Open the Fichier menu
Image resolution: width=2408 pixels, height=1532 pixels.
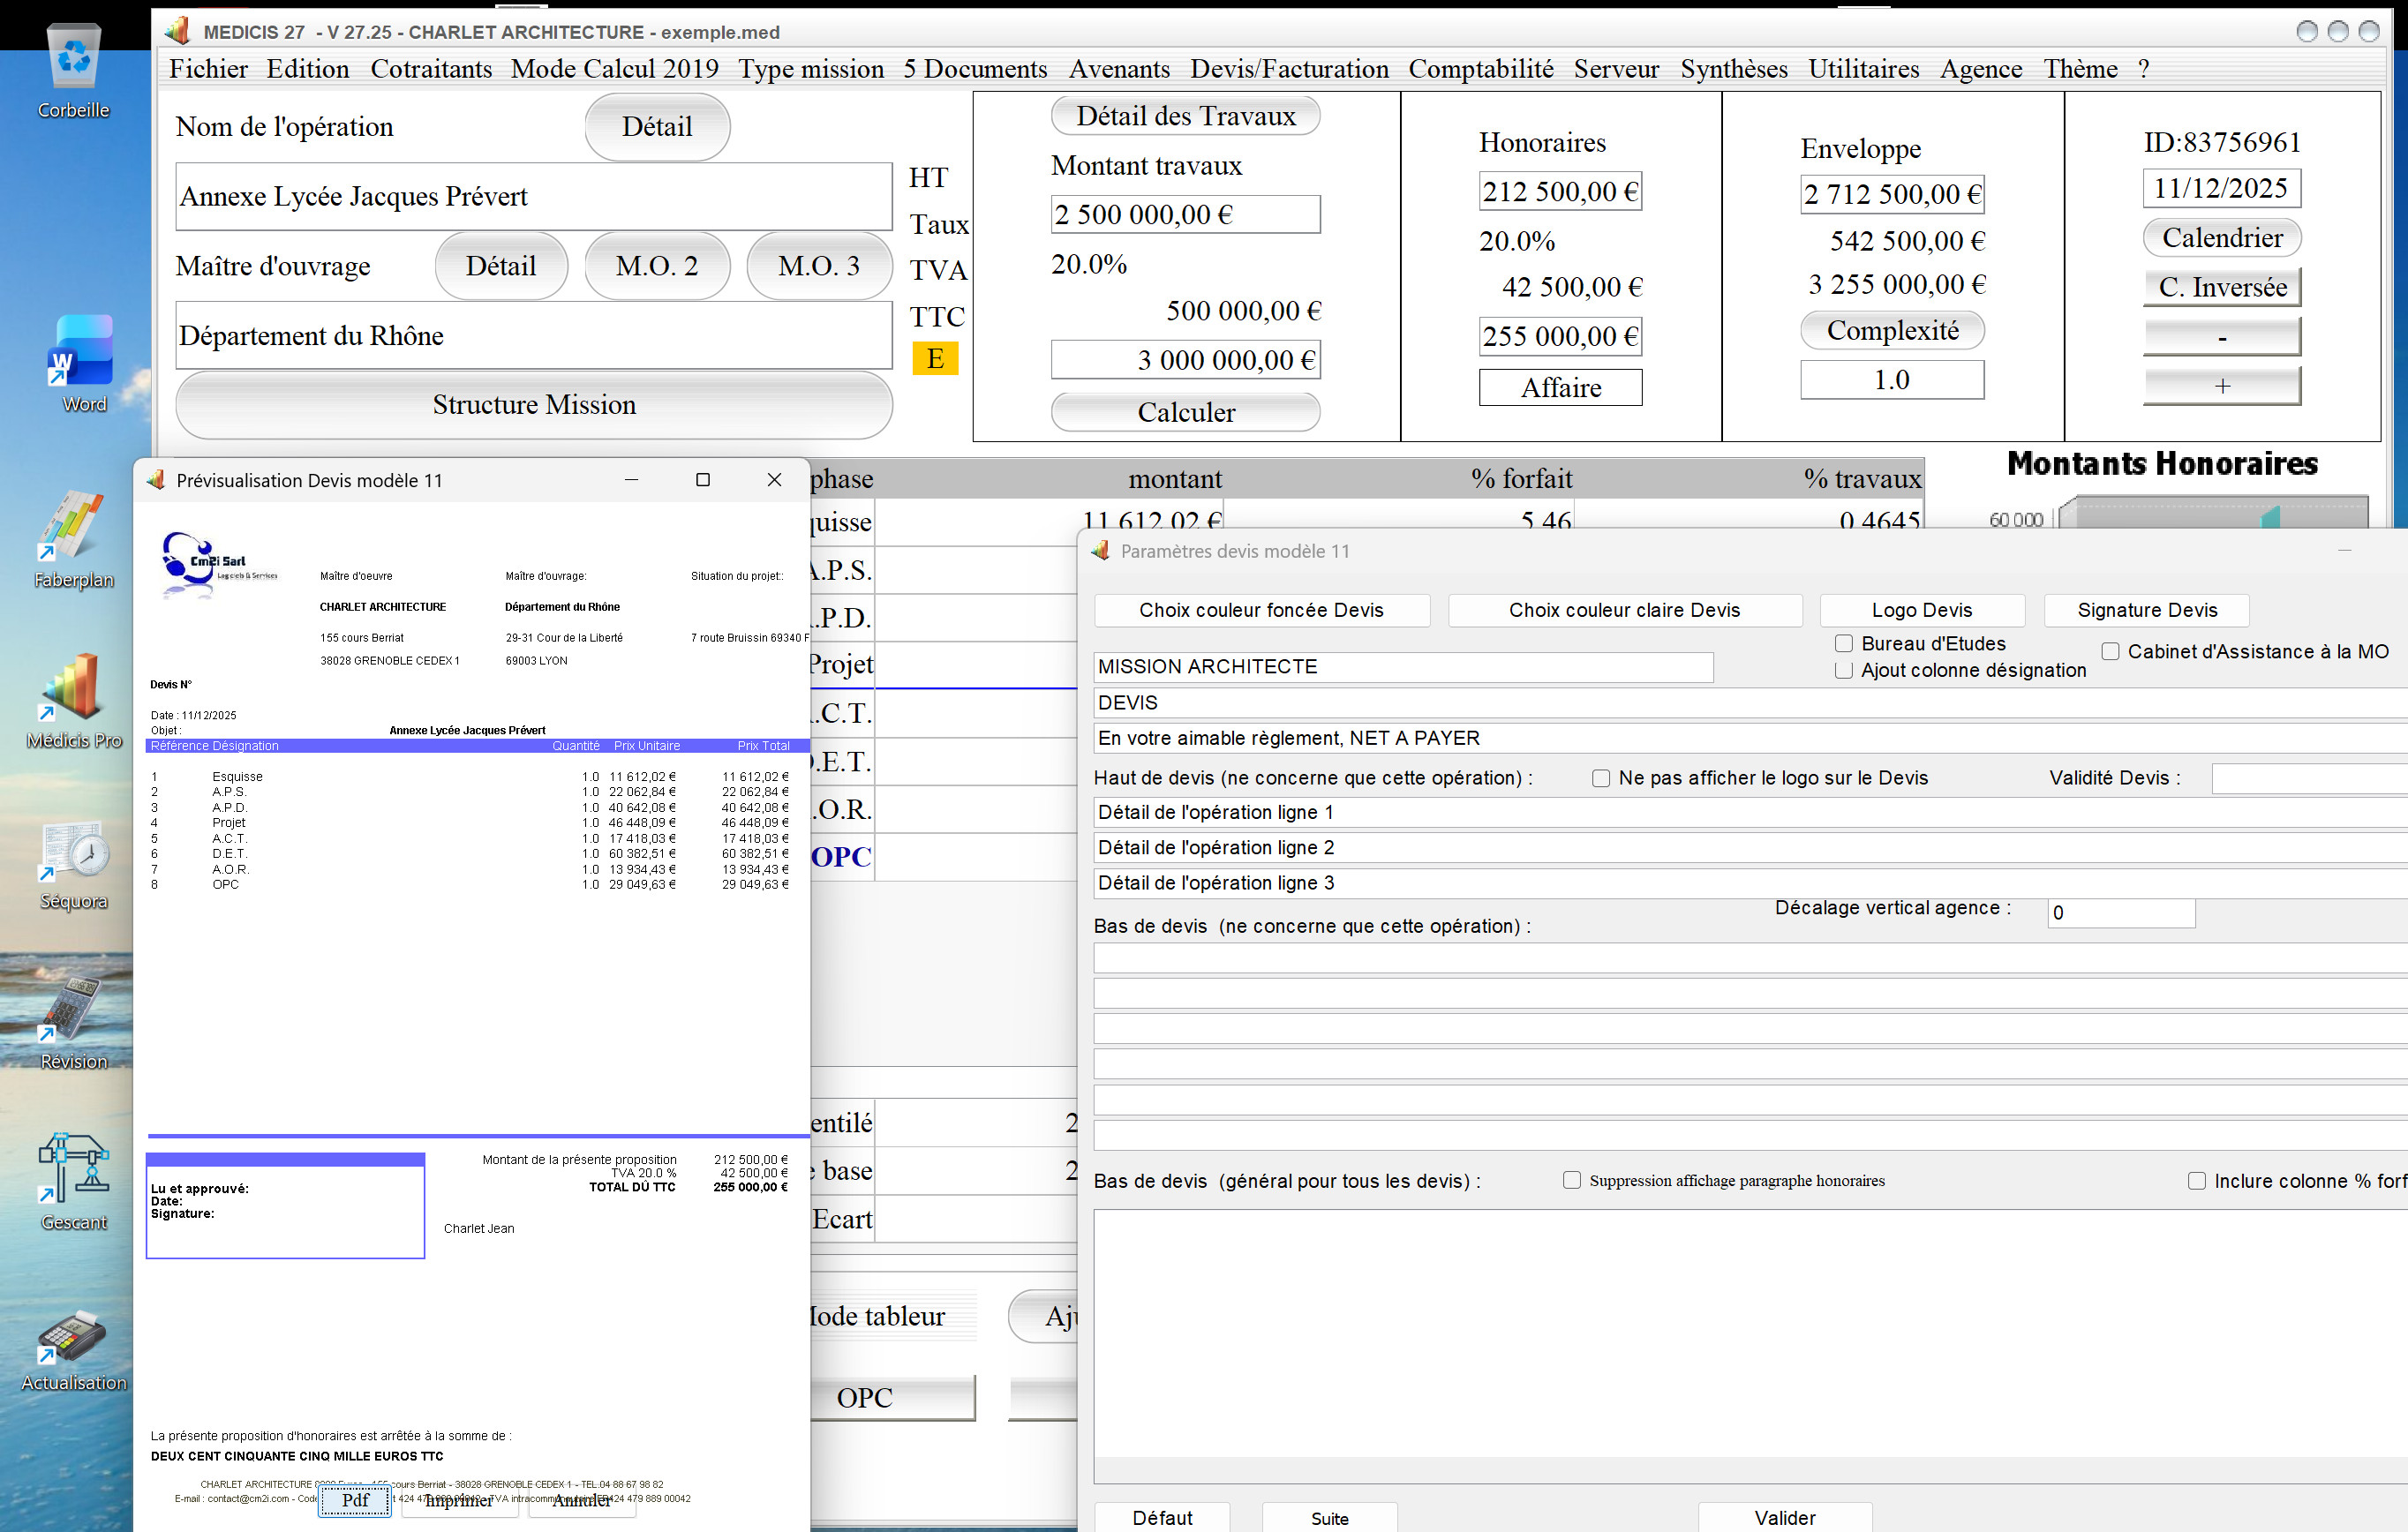pos(208,69)
